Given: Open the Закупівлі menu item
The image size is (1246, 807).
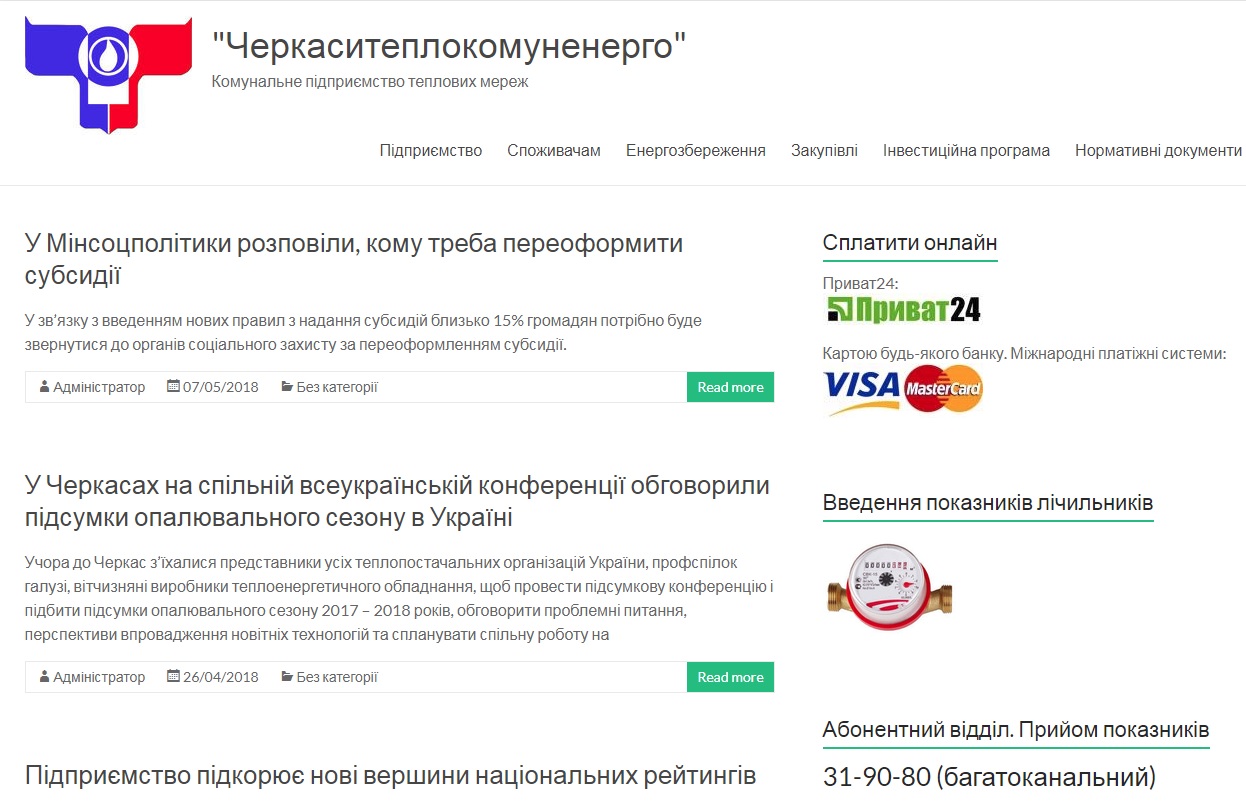Looking at the screenshot, I should [x=824, y=151].
